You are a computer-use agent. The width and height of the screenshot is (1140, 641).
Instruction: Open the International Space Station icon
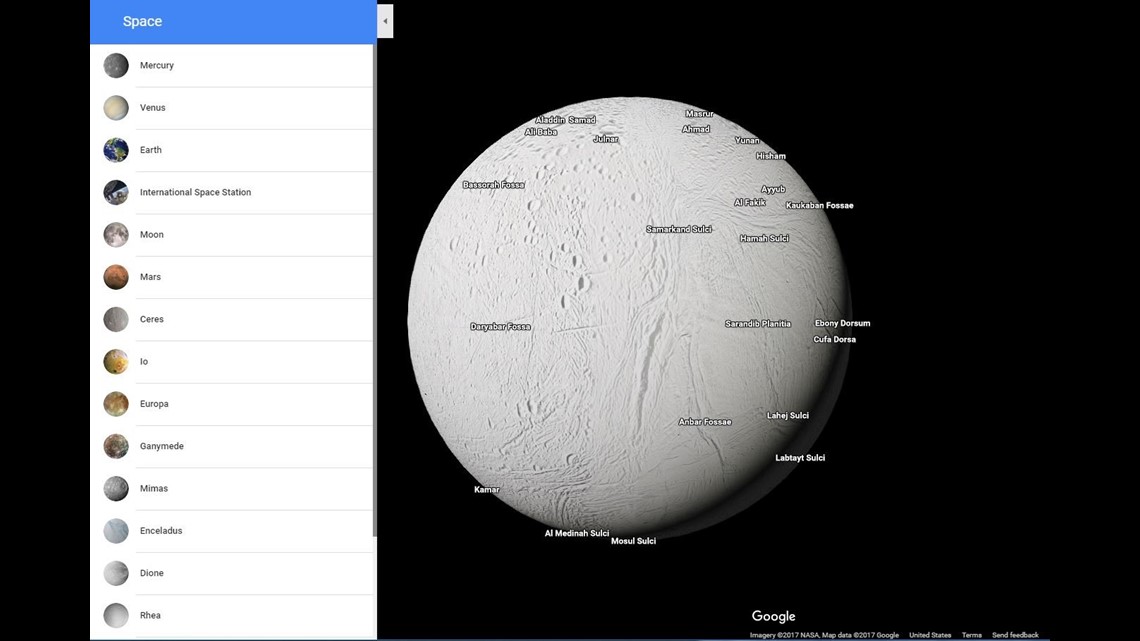pyautogui.click(x=116, y=192)
